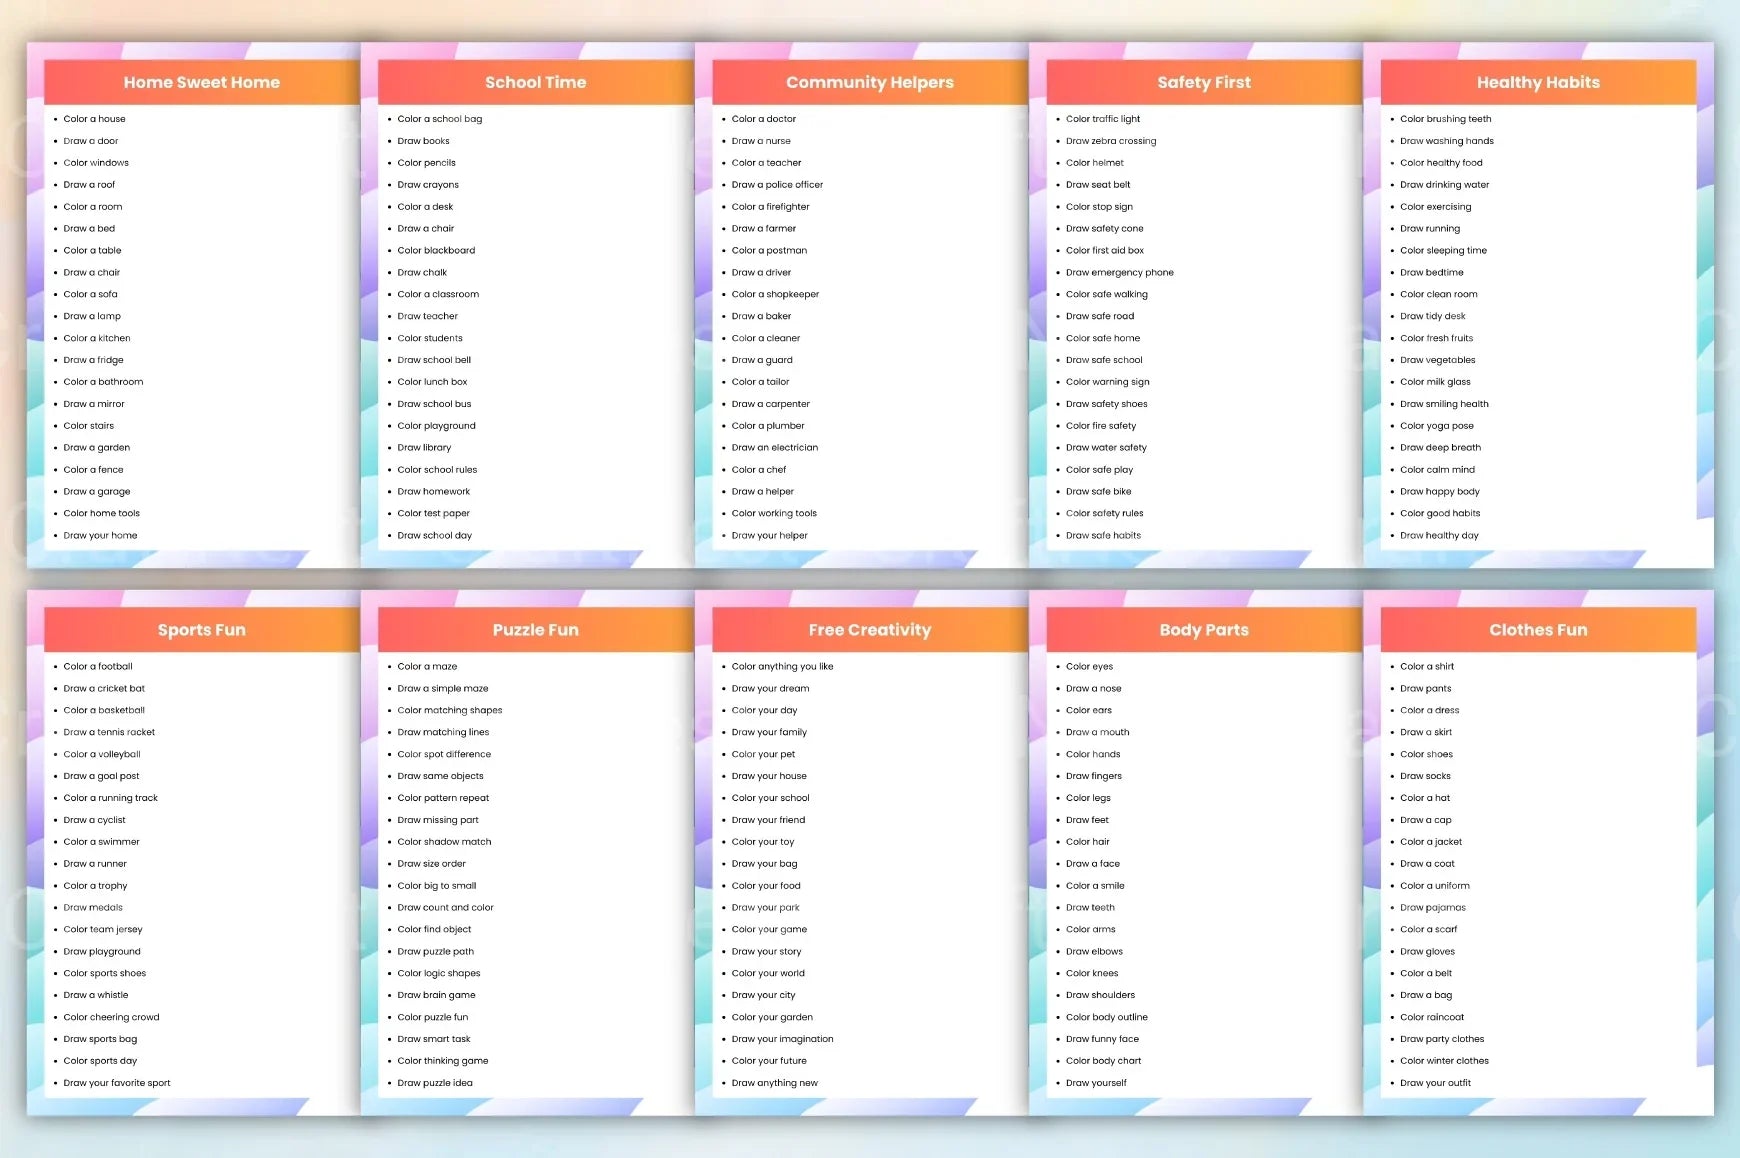
Task: Select the Home Sweet Home page header
Action: tap(202, 82)
